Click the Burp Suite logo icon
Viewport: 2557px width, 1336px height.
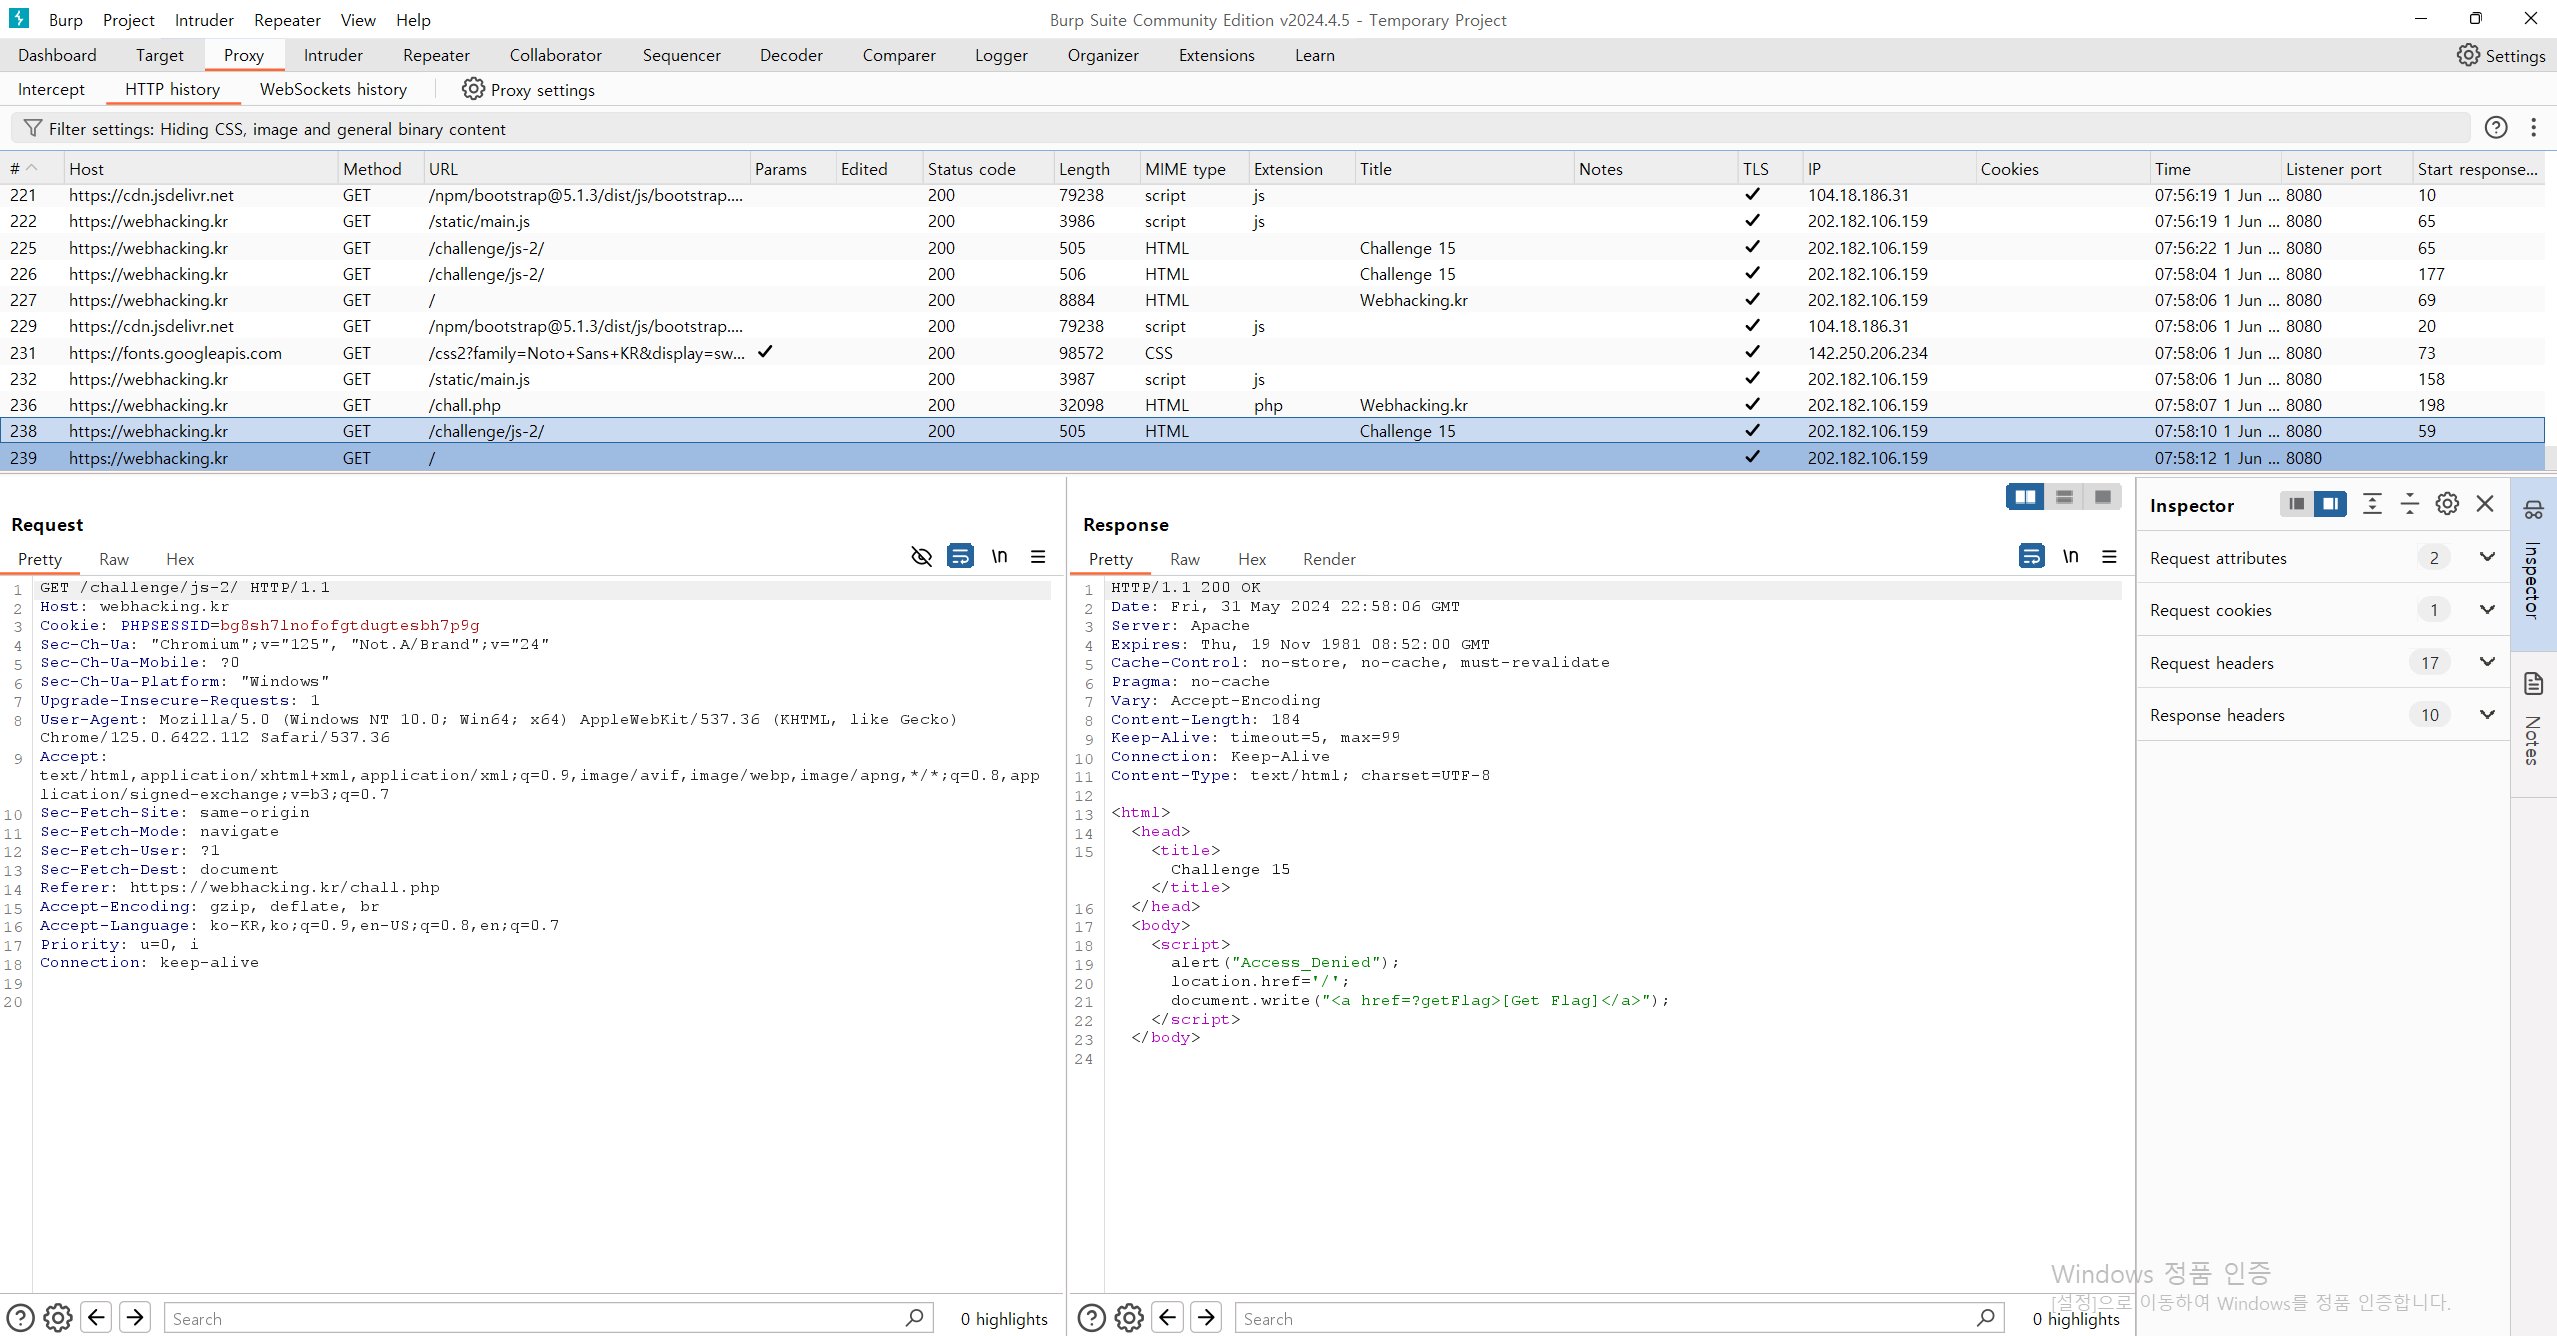(x=19, y=18)
